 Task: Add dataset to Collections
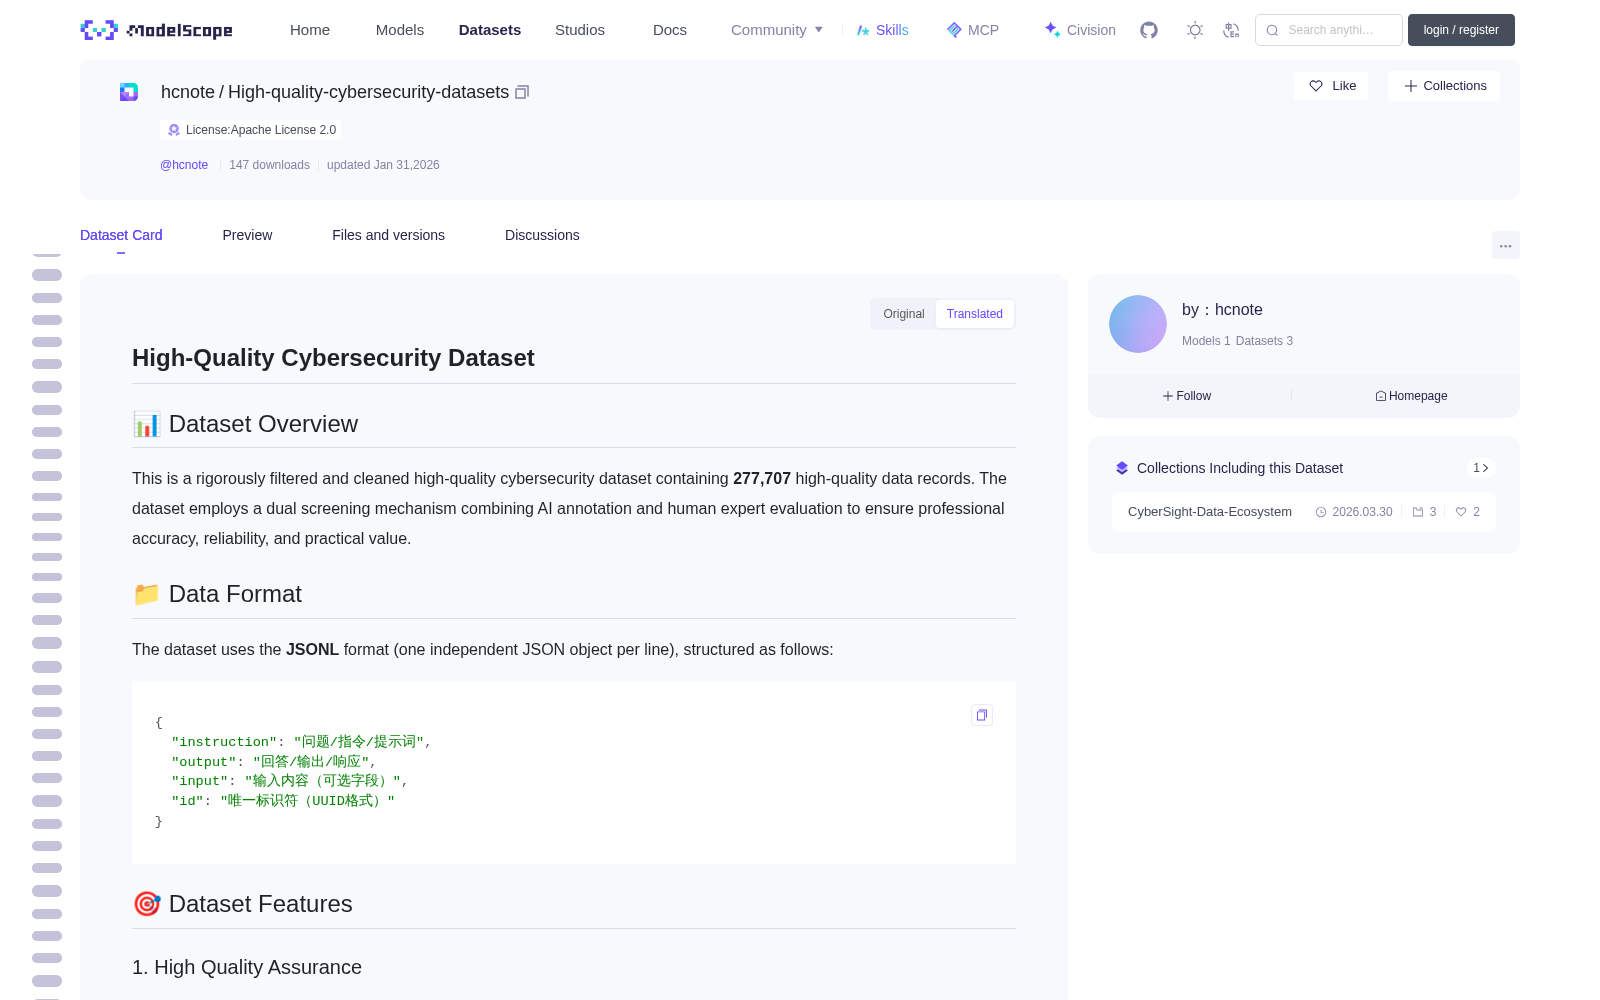coord(1444,86)
